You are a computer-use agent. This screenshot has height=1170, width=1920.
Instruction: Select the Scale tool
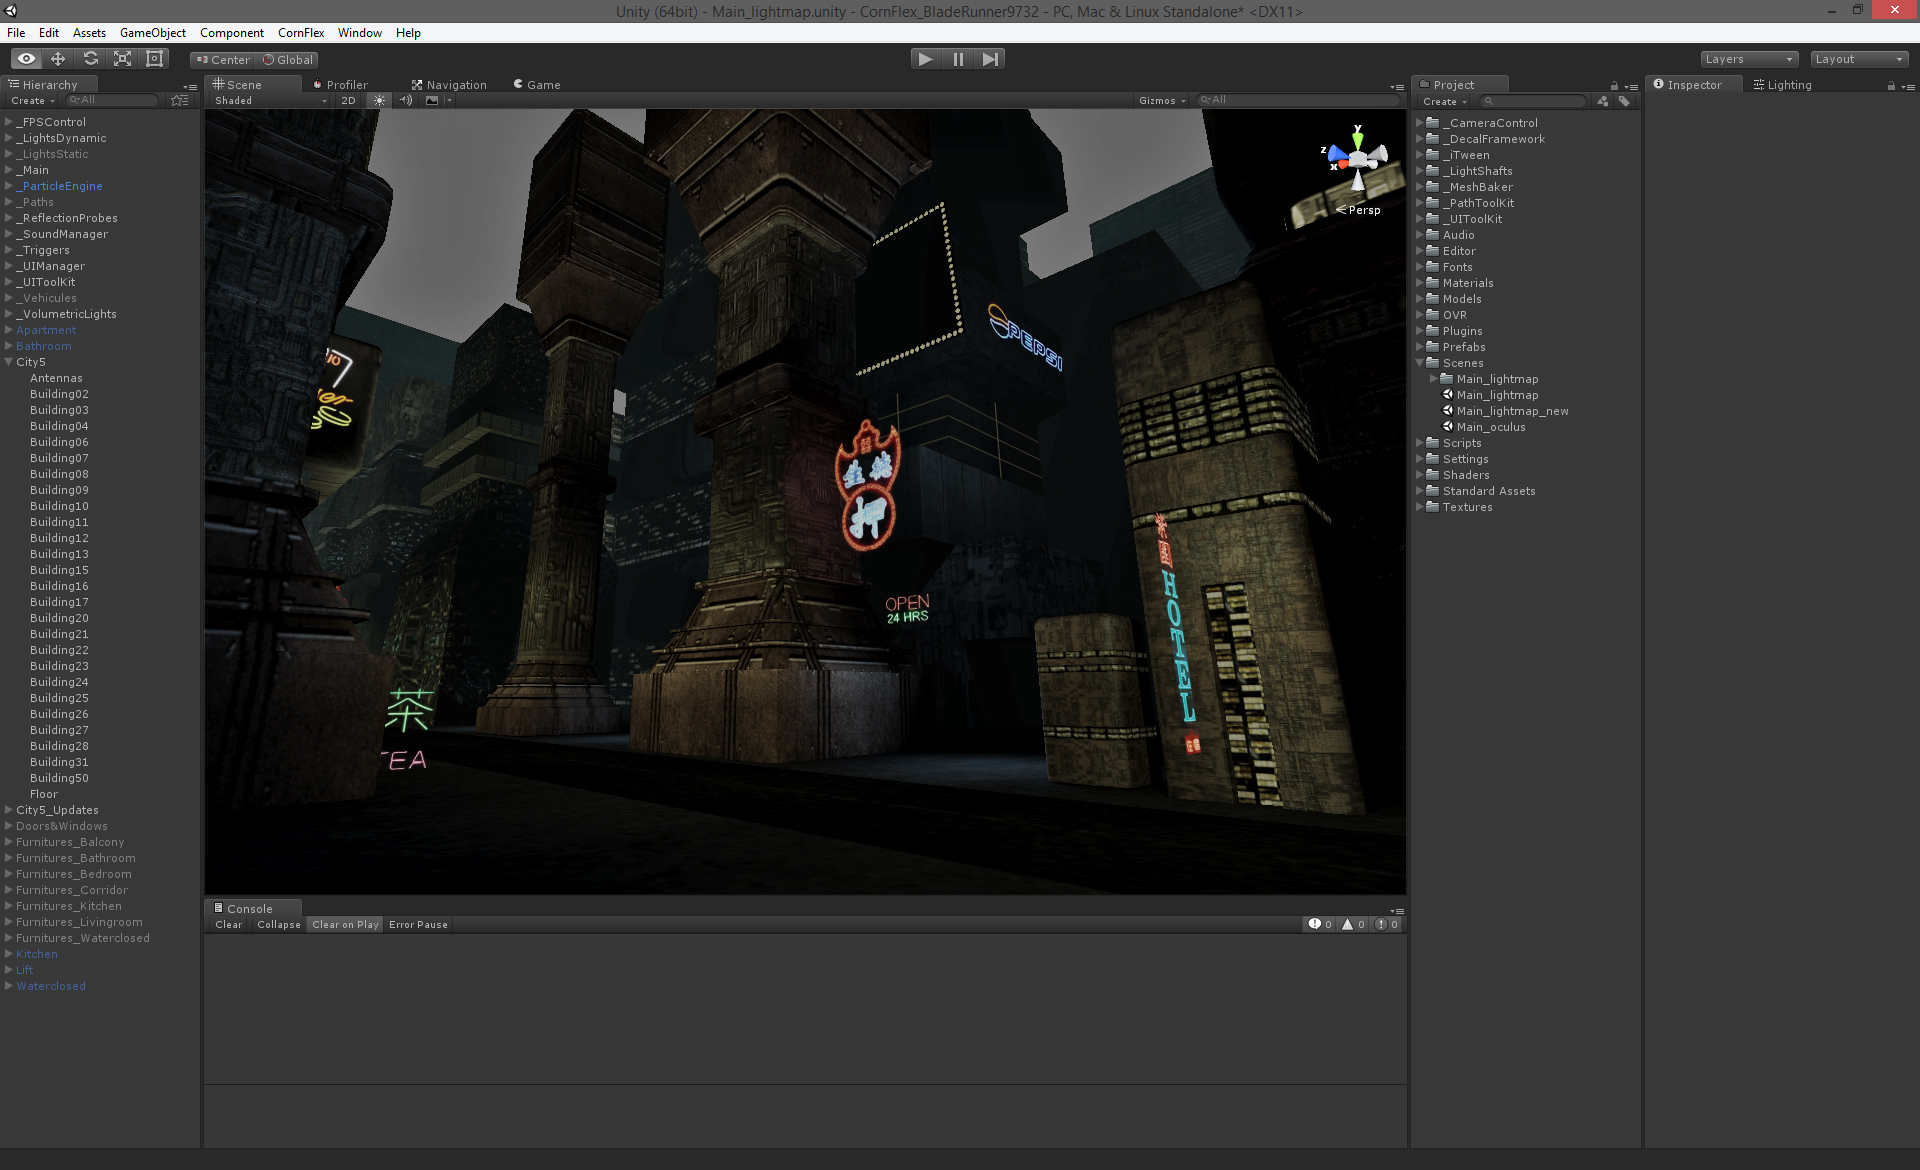[122, 59]
